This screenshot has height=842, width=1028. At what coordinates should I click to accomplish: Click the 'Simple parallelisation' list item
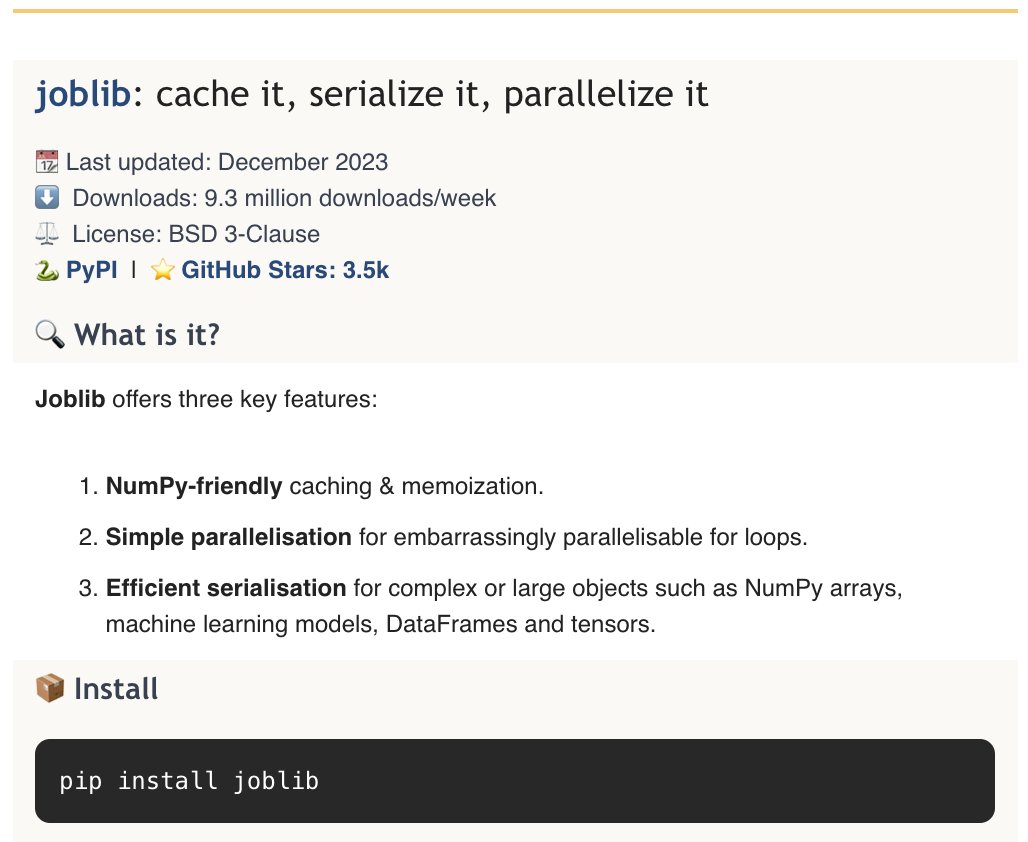coord(456,537)
